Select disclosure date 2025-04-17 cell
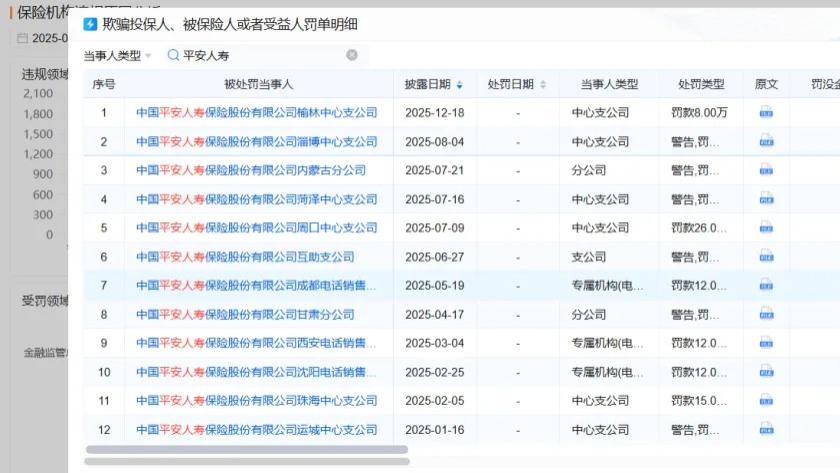Viewport: 840px width, 473px height. pos(434,314)
